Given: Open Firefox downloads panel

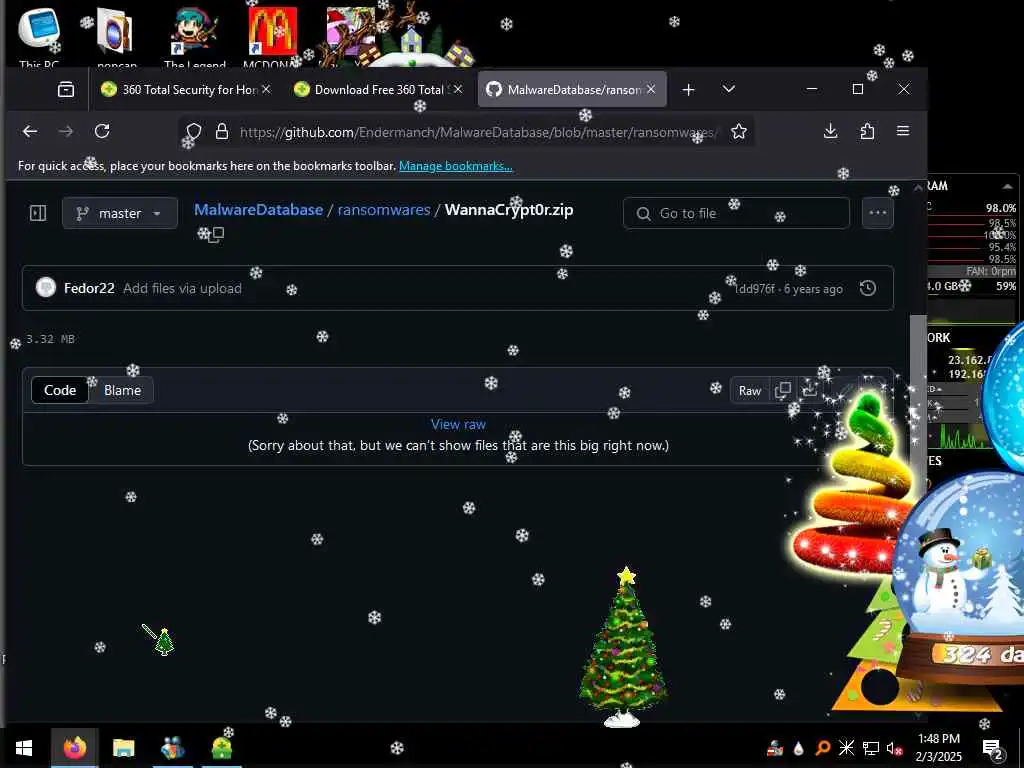Looking at the screenshot, I should coord(831,131).
